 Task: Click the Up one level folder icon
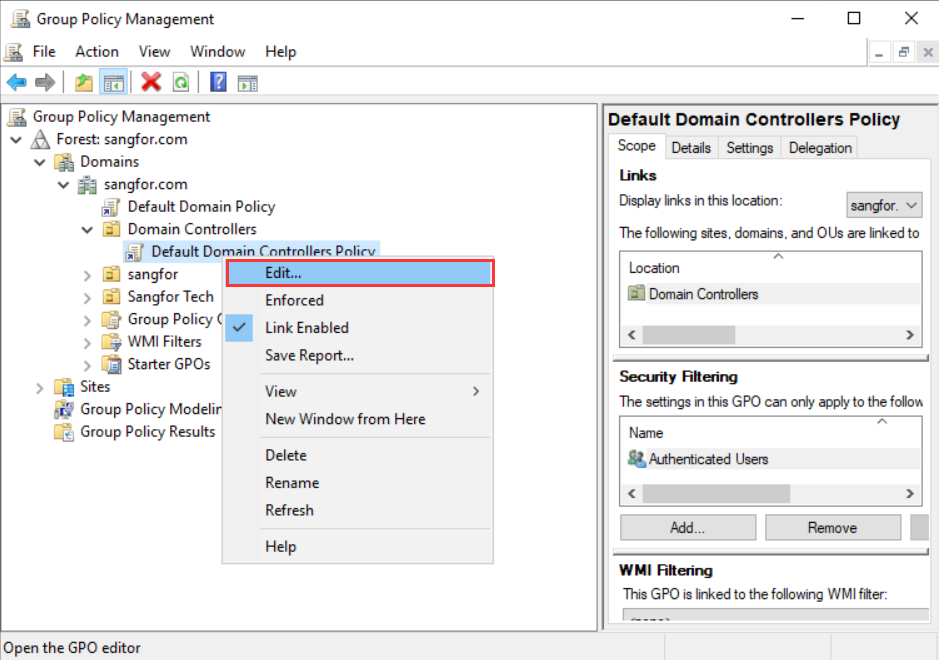click(x=84, y=83)
